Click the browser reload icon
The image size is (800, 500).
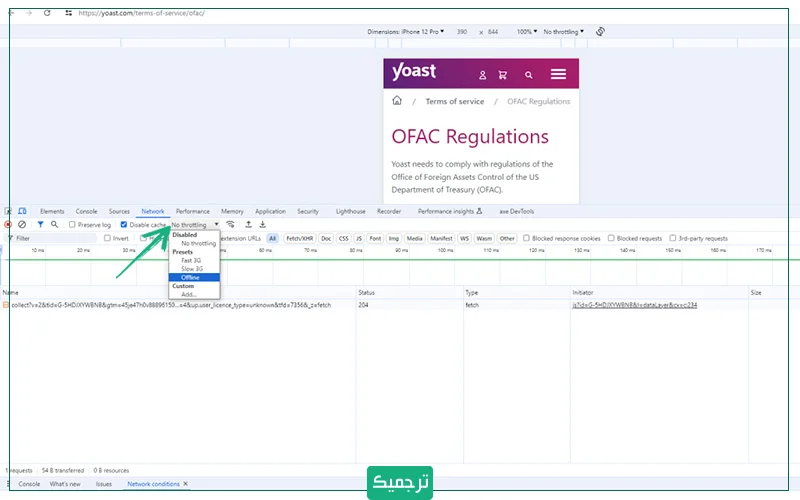[x=47, y=13]
